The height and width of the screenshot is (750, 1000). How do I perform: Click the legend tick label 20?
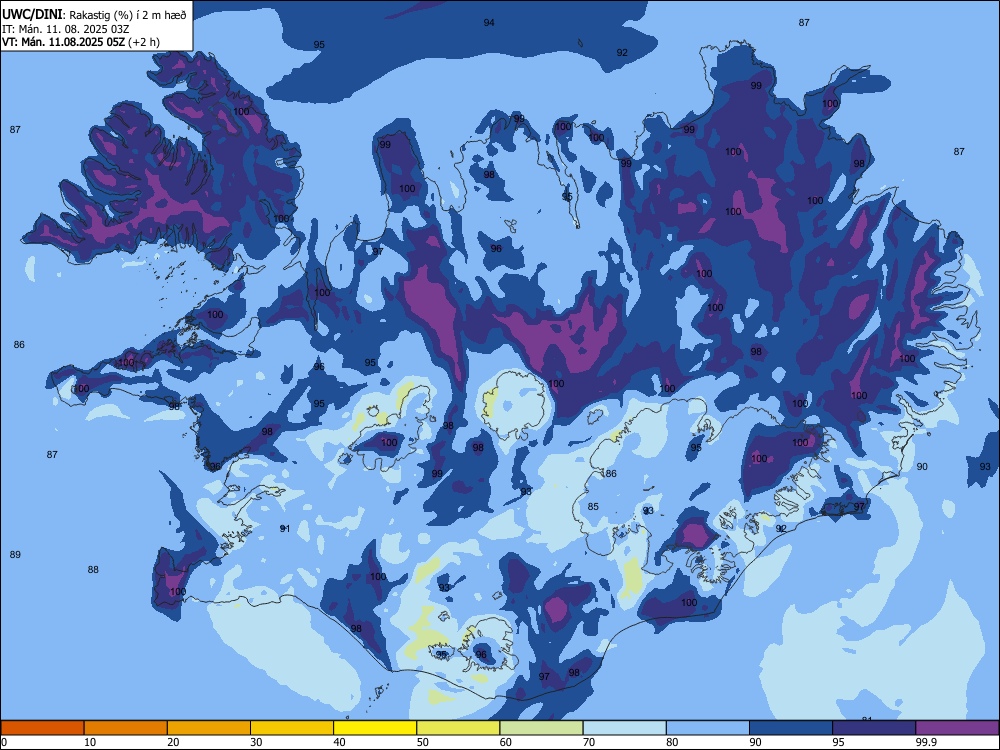pos(173,742)
